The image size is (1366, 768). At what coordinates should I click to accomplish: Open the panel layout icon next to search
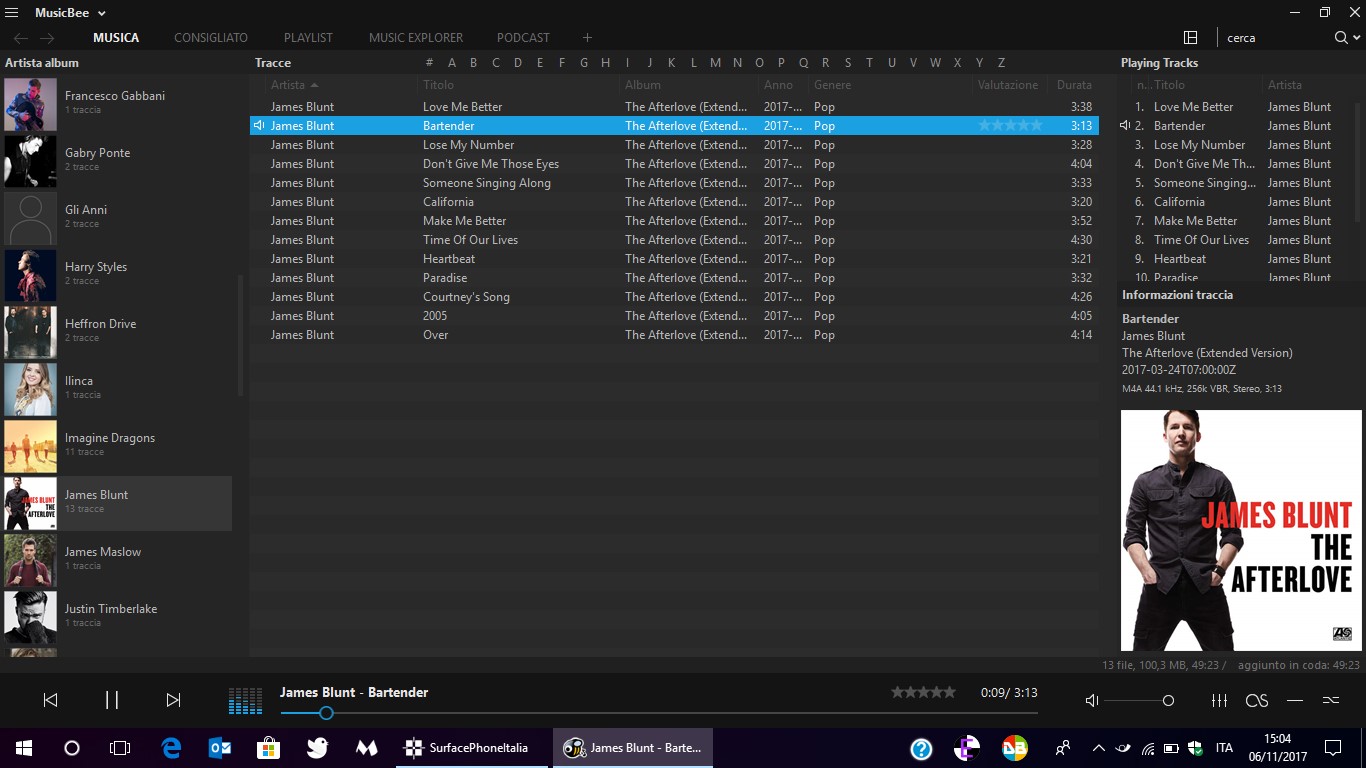(1190, 38)
